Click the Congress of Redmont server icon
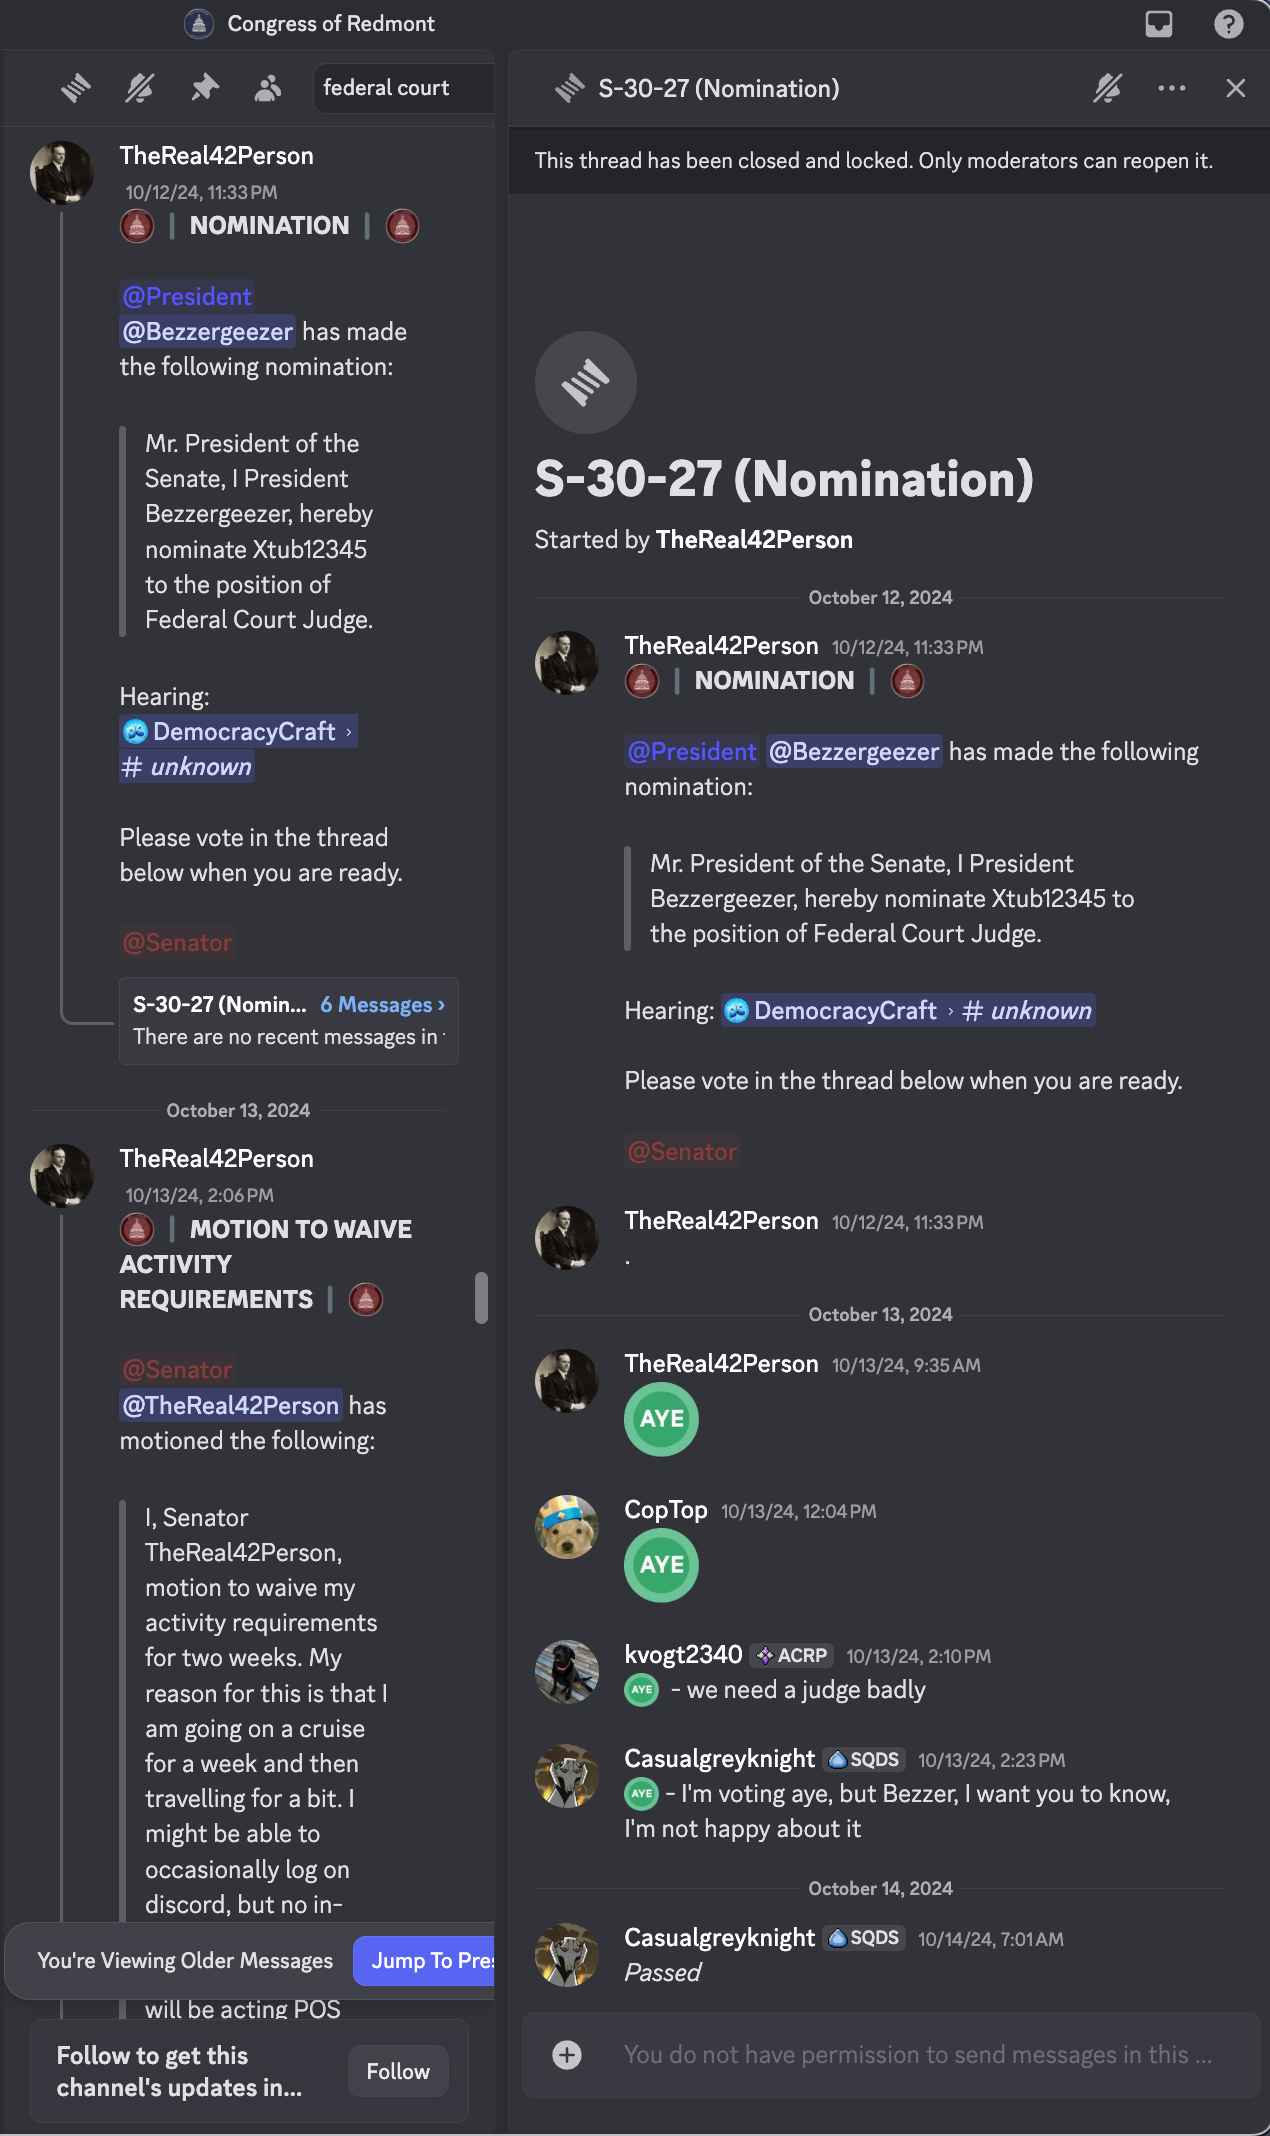This screenshot has width=1270, height=2136. coord(199,23)
